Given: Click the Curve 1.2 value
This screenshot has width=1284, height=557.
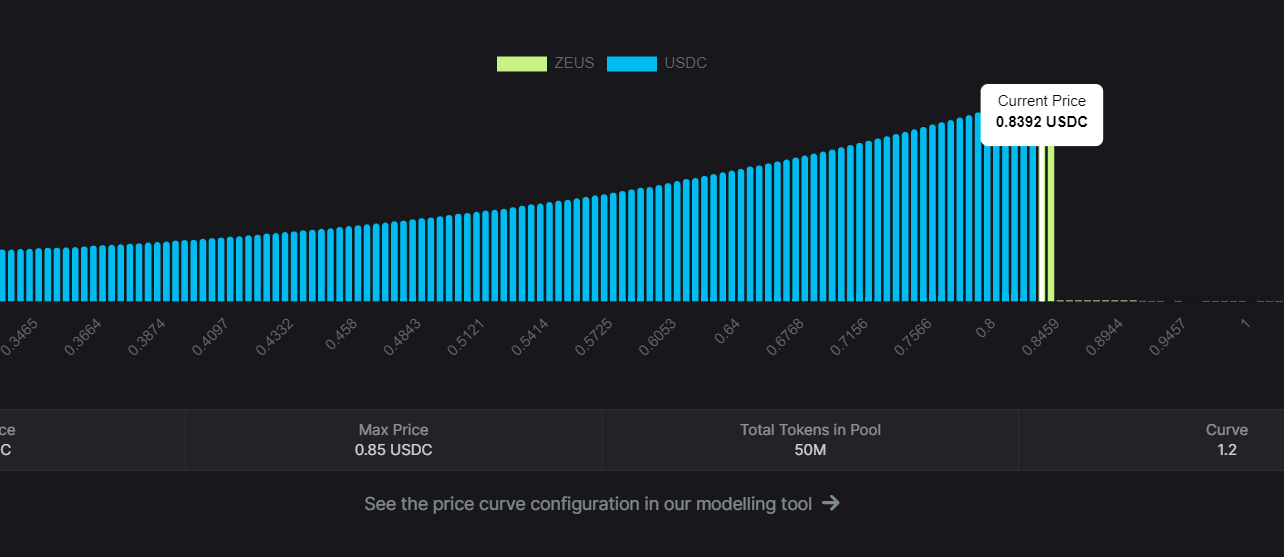Looking at the screenshot, I should coord(1227,450).
